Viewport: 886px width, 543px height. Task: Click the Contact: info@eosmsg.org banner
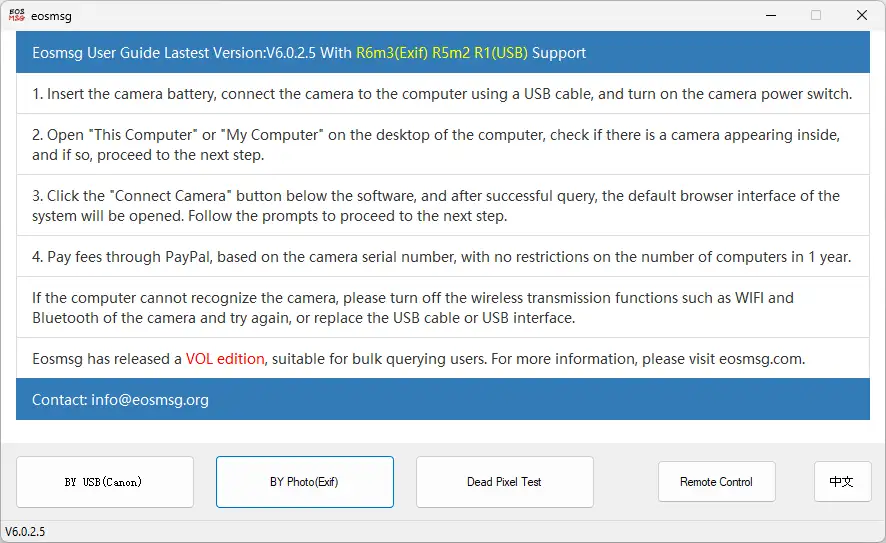[x=442, y=399]
